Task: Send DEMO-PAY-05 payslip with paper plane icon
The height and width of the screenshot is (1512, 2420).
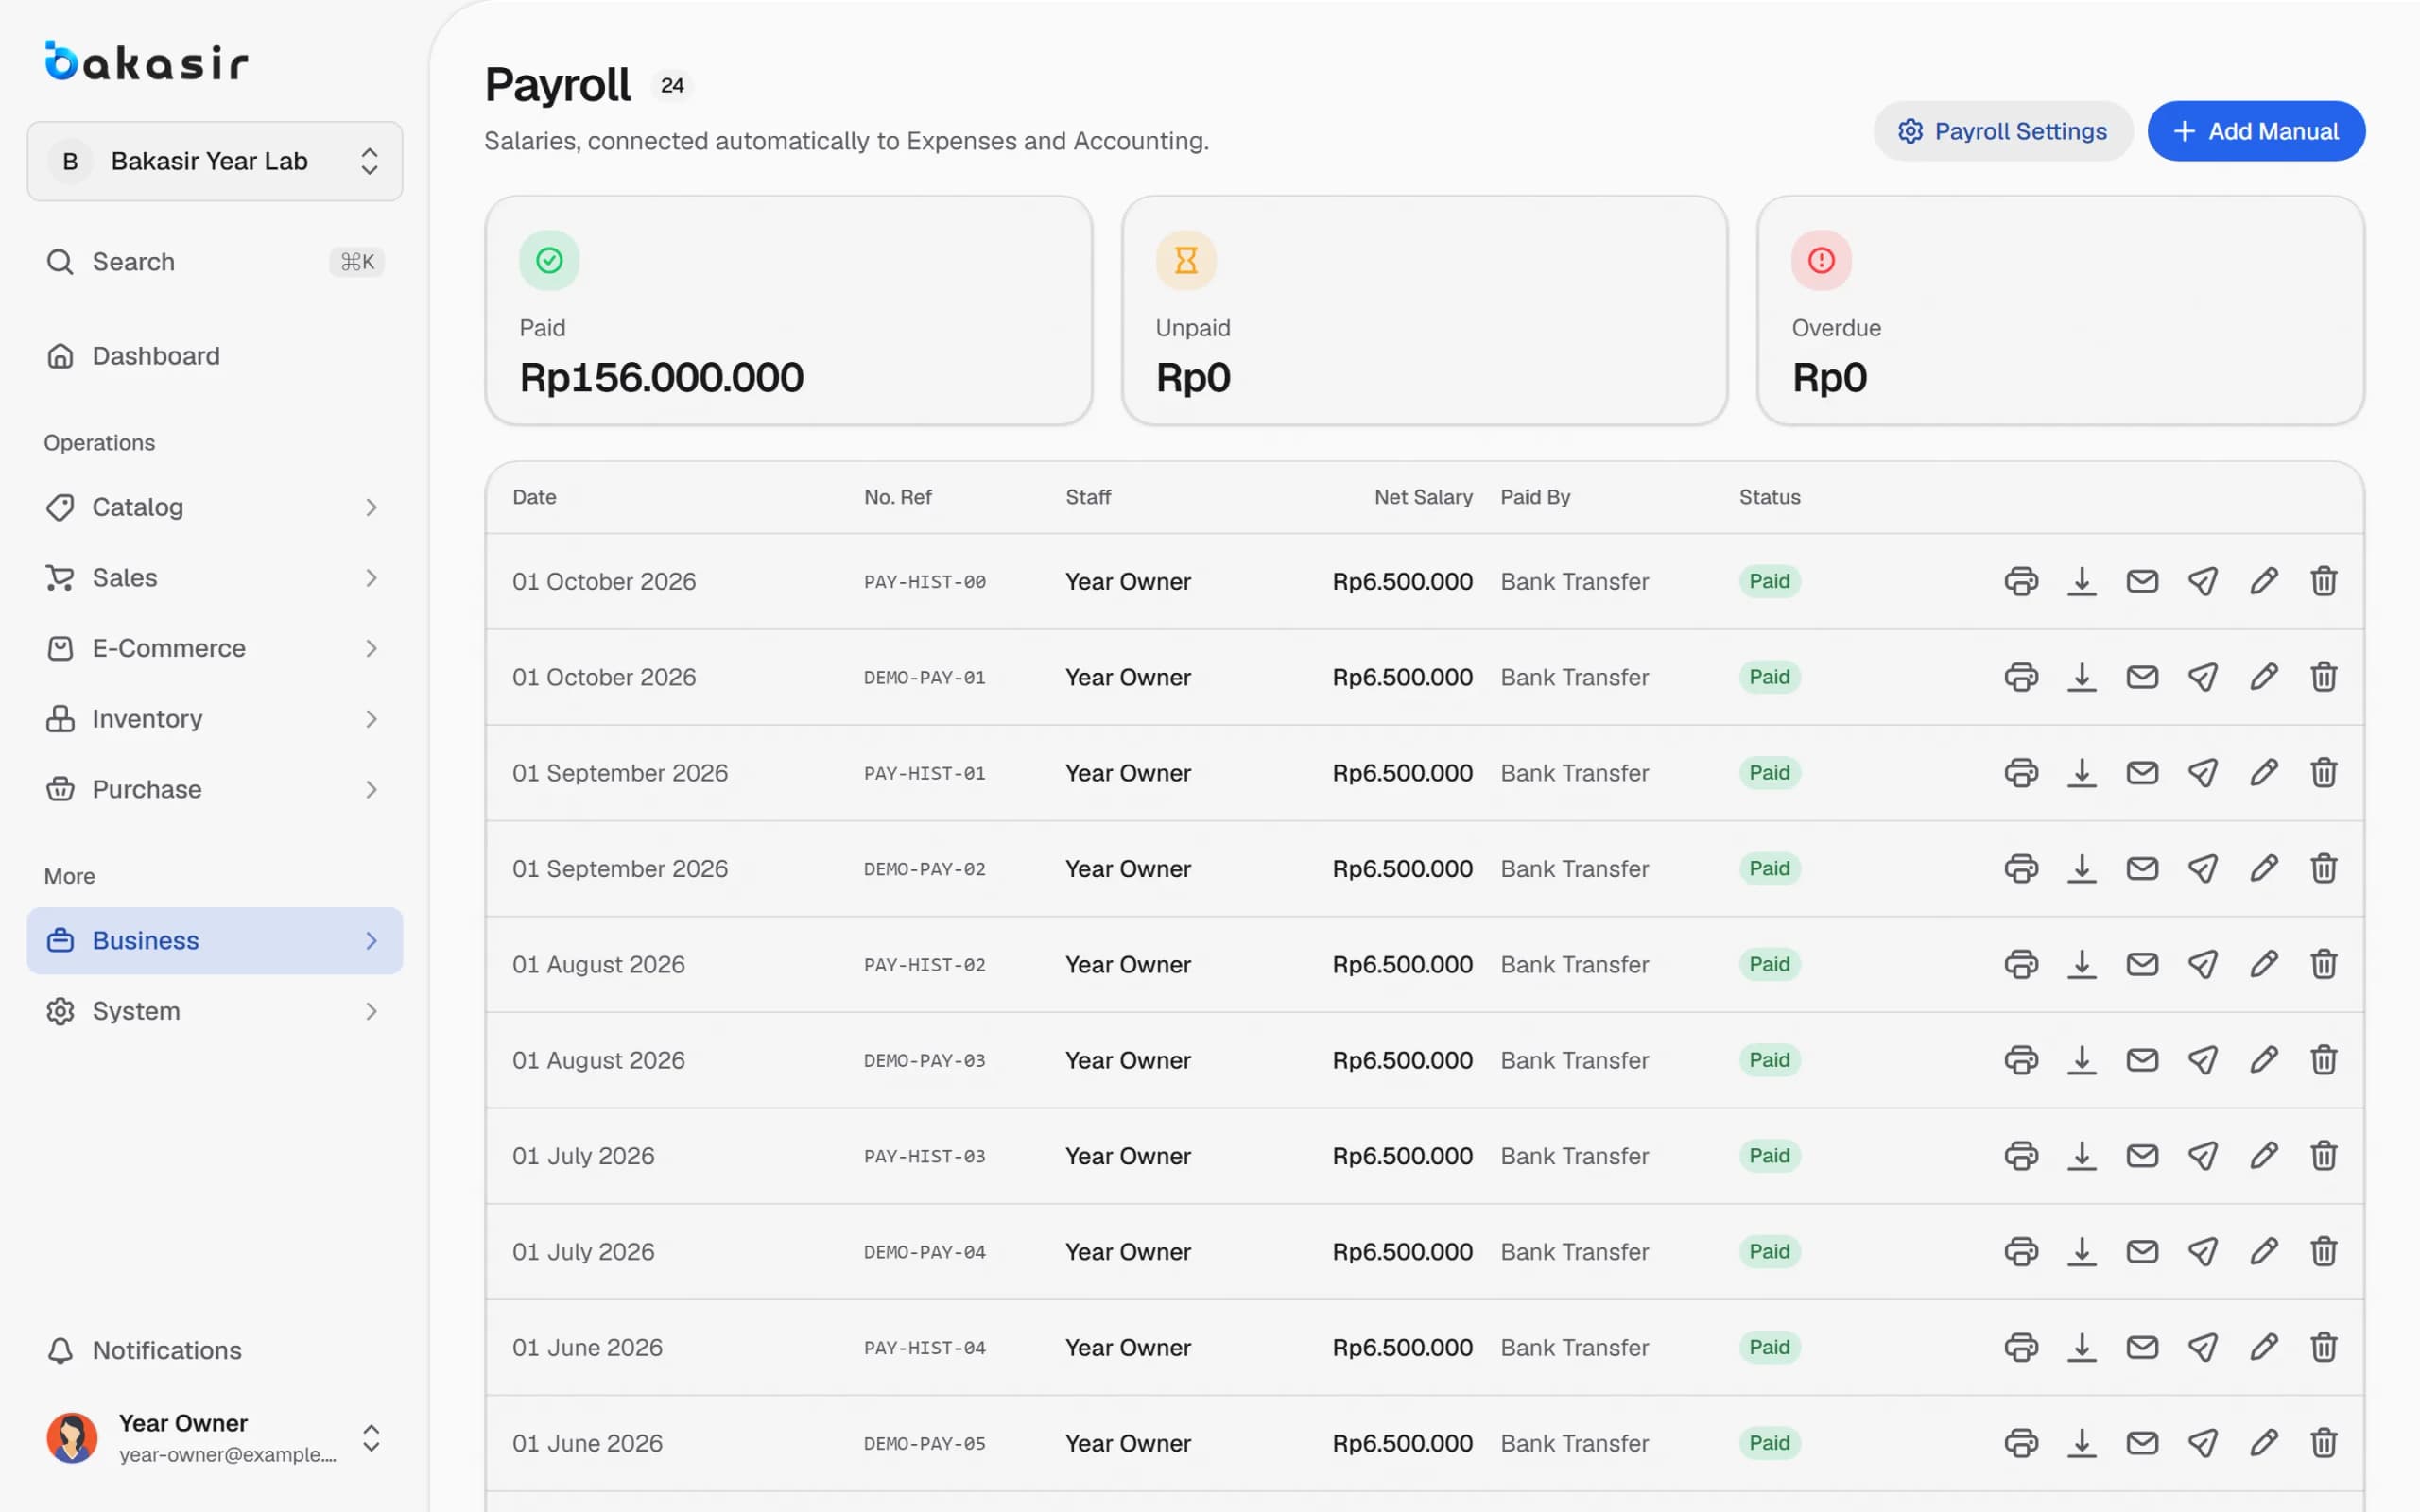Action: tap(2203, 1443)
